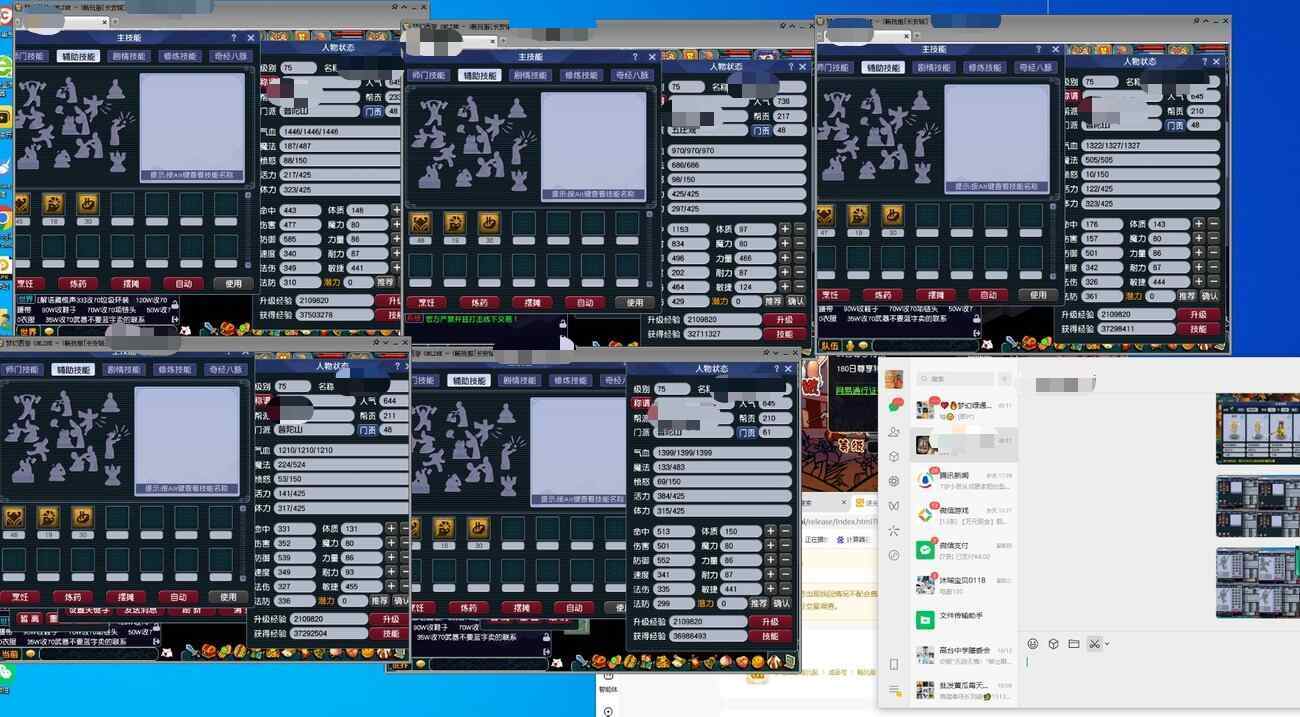This screenshot has width=1300, height=717.
Task: Click the cube icon in WeChat input toolbar
Action: point(1053,643)
